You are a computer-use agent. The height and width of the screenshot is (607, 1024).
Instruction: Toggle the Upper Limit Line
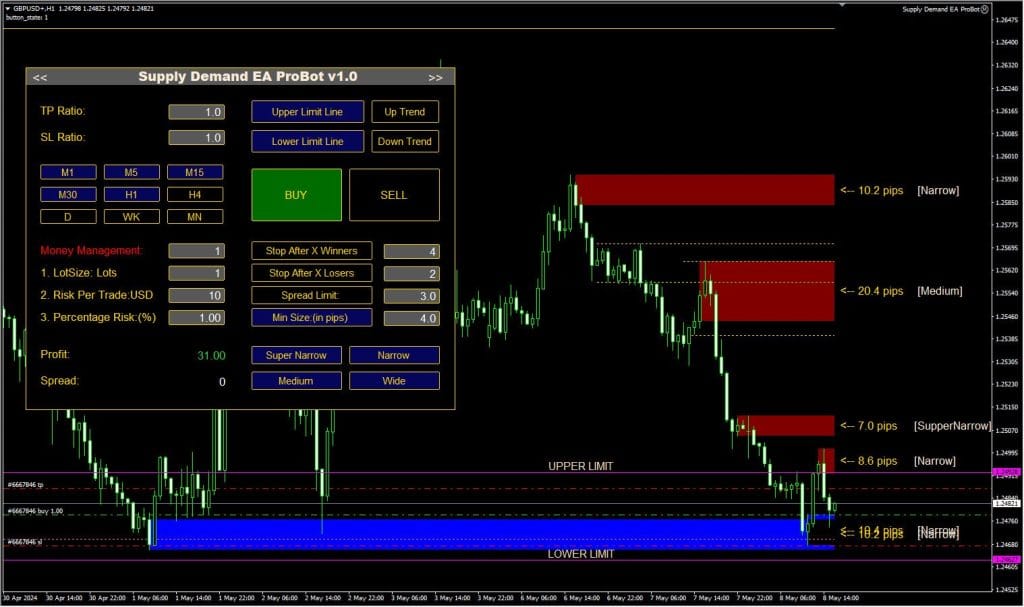click(x=307, y=112)
